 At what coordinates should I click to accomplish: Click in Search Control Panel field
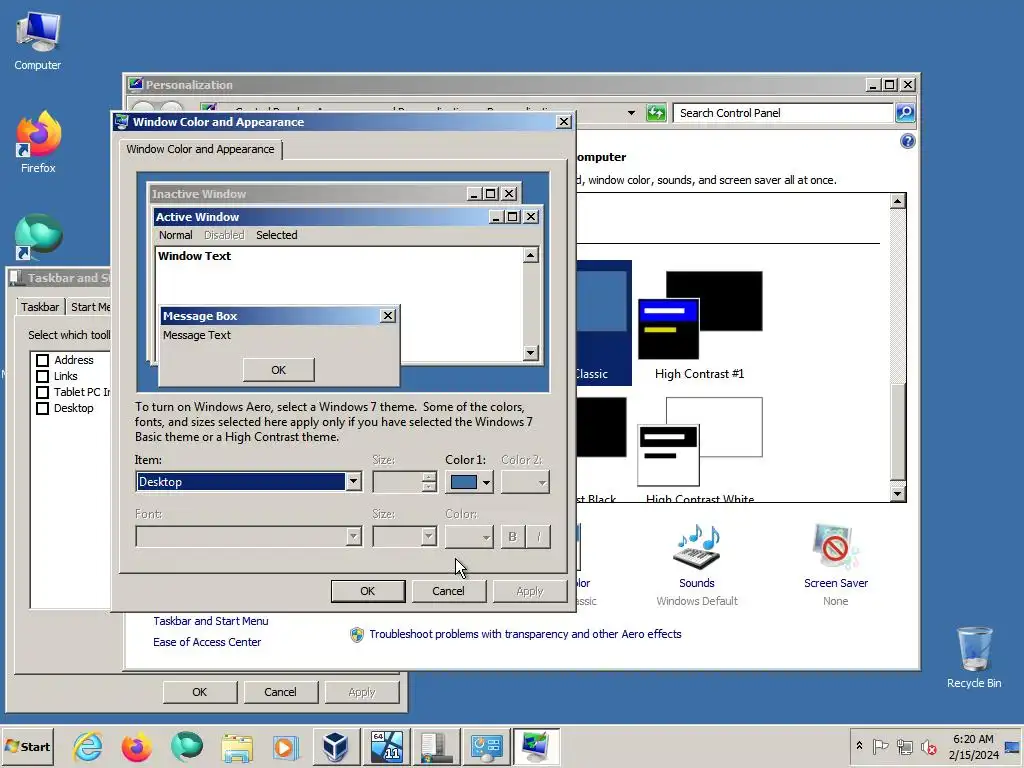click(782, 113)
